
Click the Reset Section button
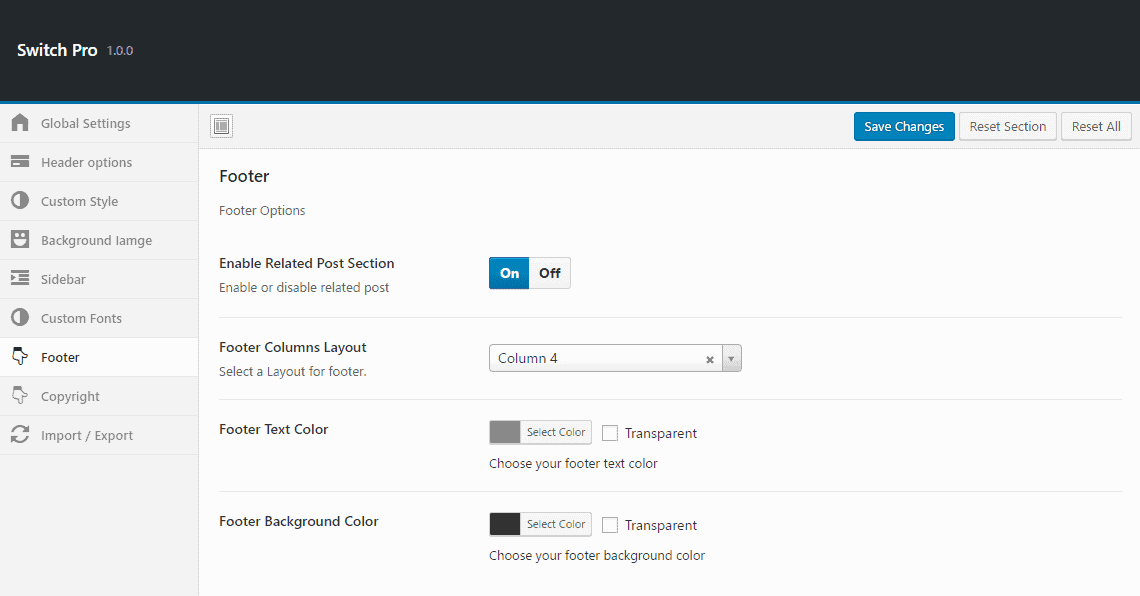coord(1007,127)
